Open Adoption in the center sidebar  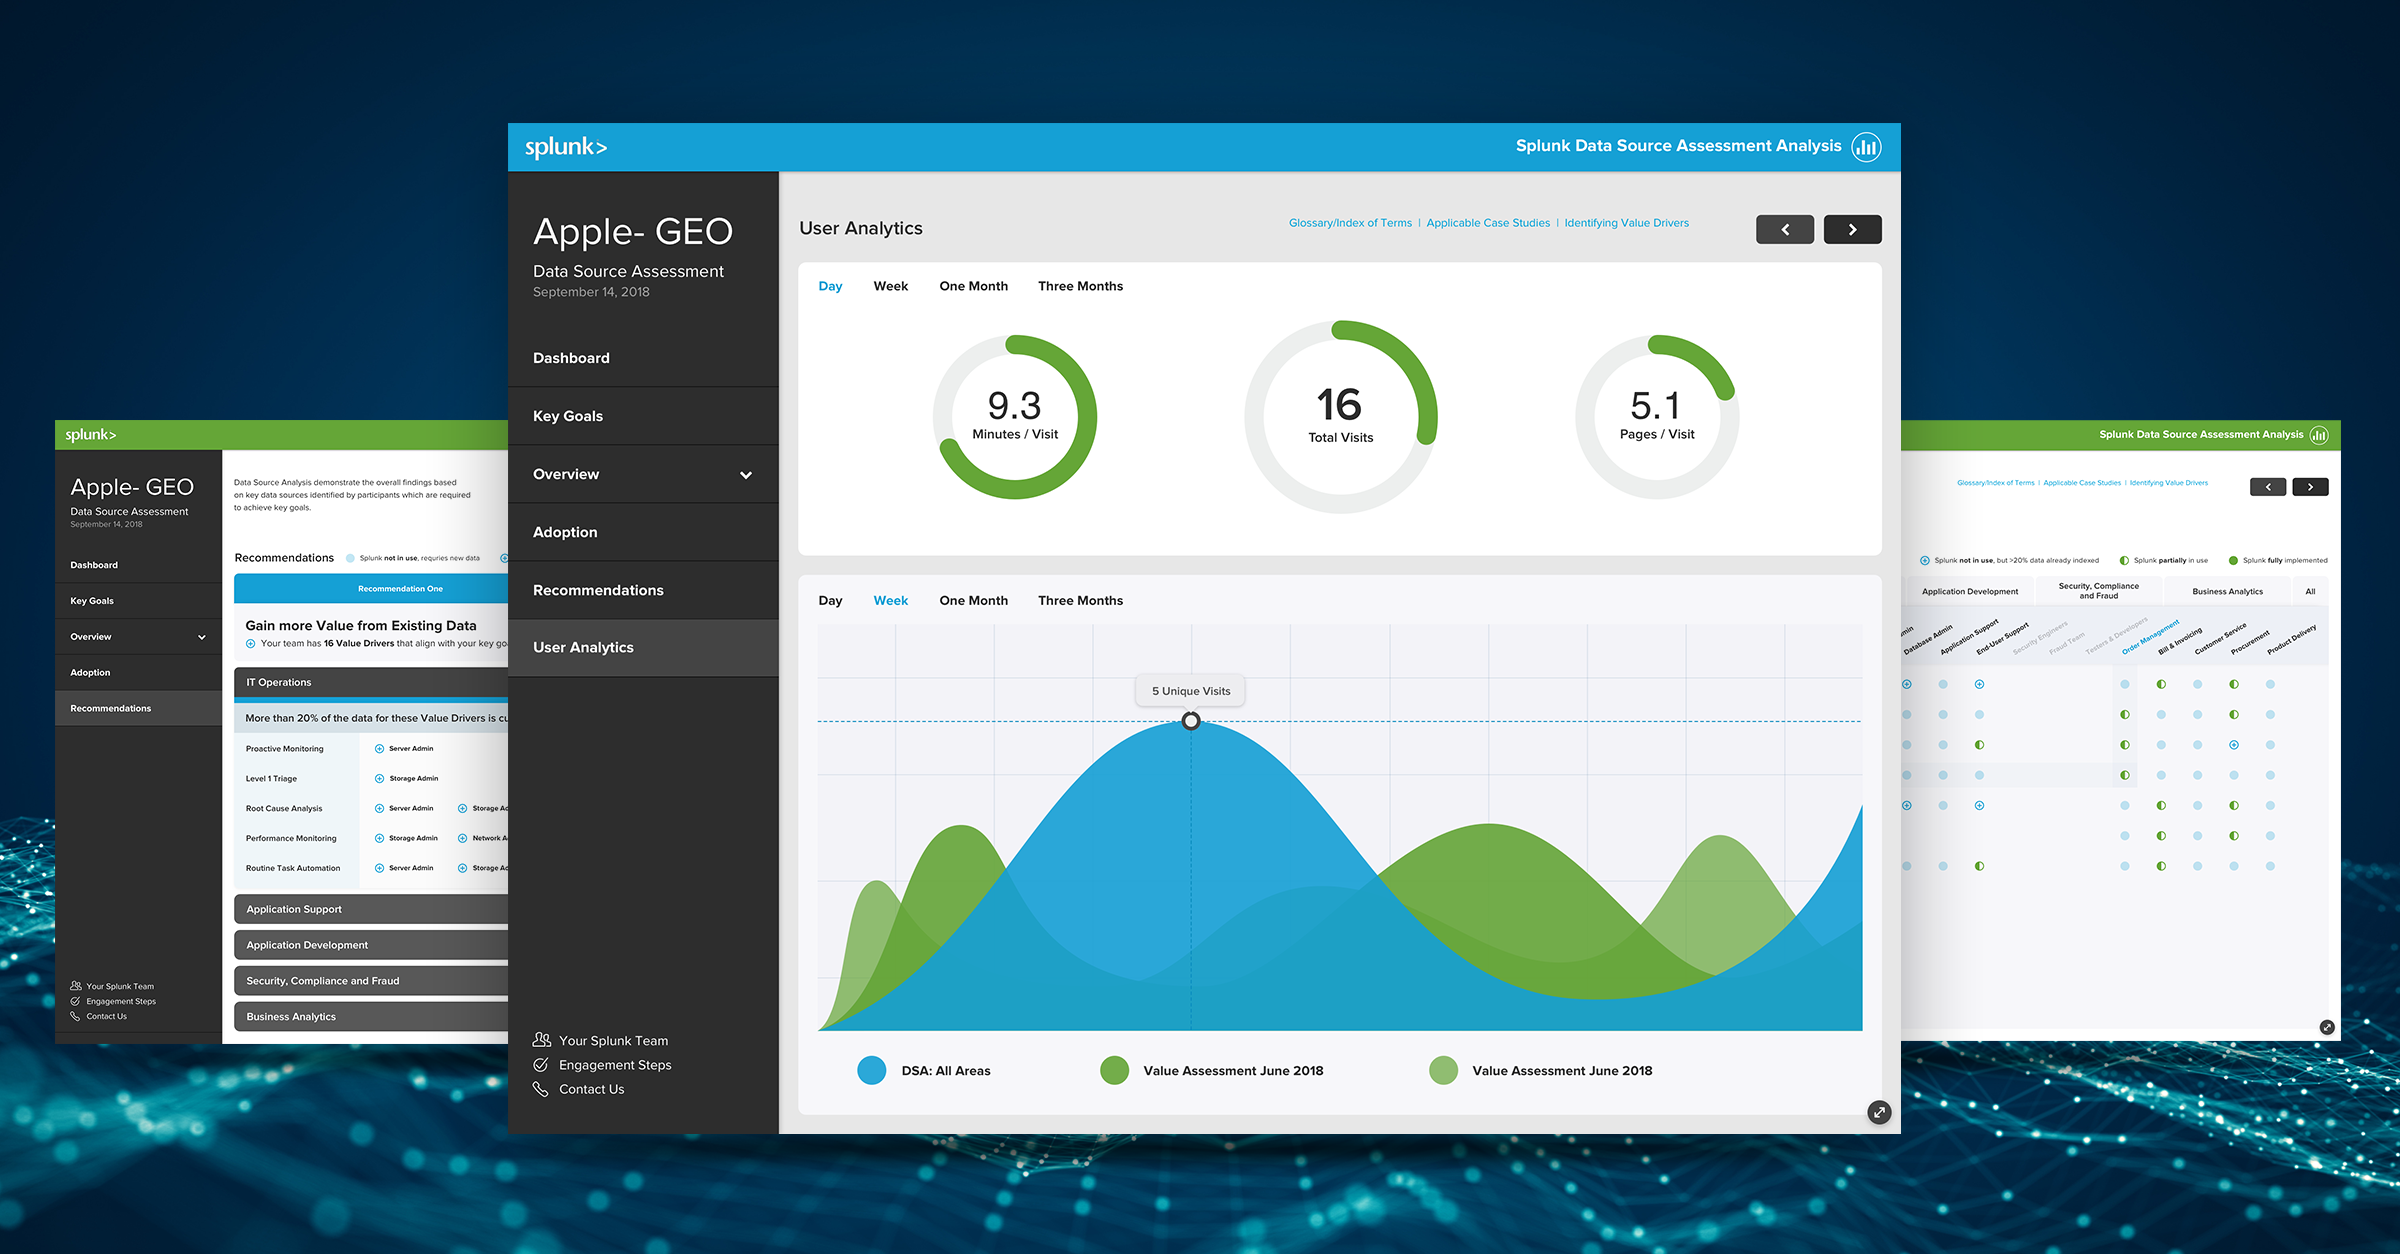643,532
